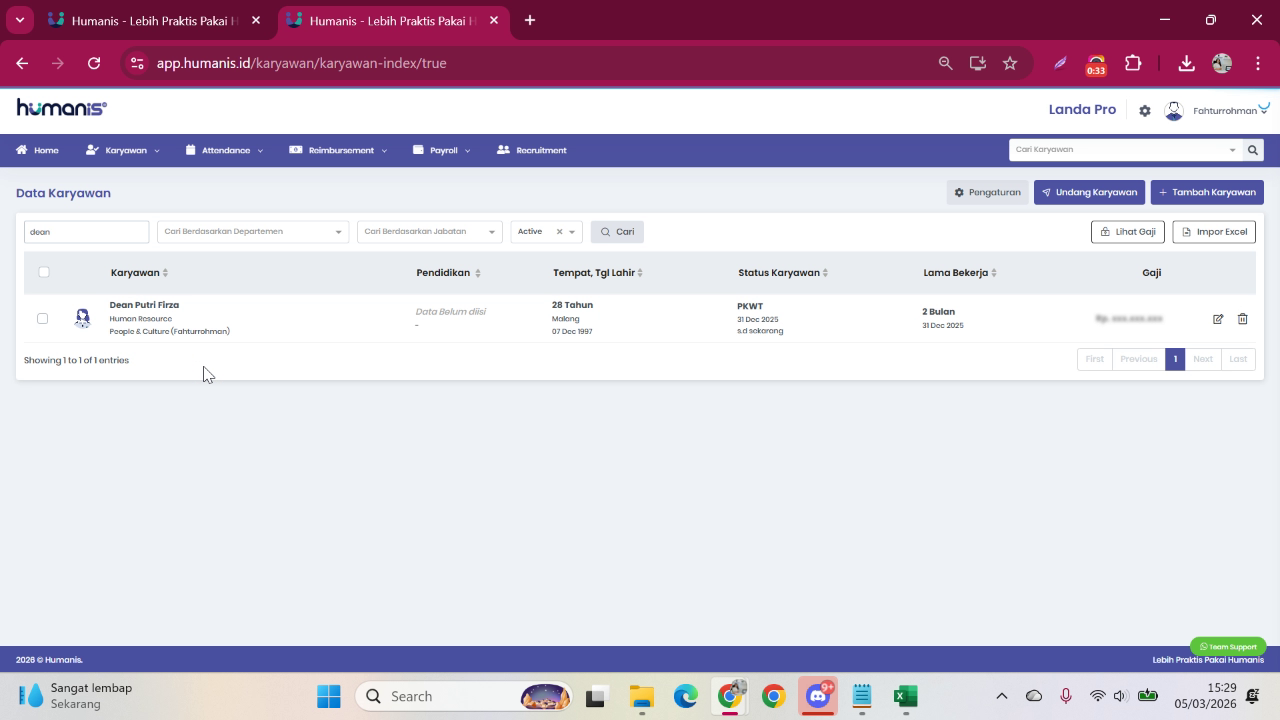Go back to previous page
Image resolution: width=1280 pixels, height=720 pixels.
pos(22,63)
